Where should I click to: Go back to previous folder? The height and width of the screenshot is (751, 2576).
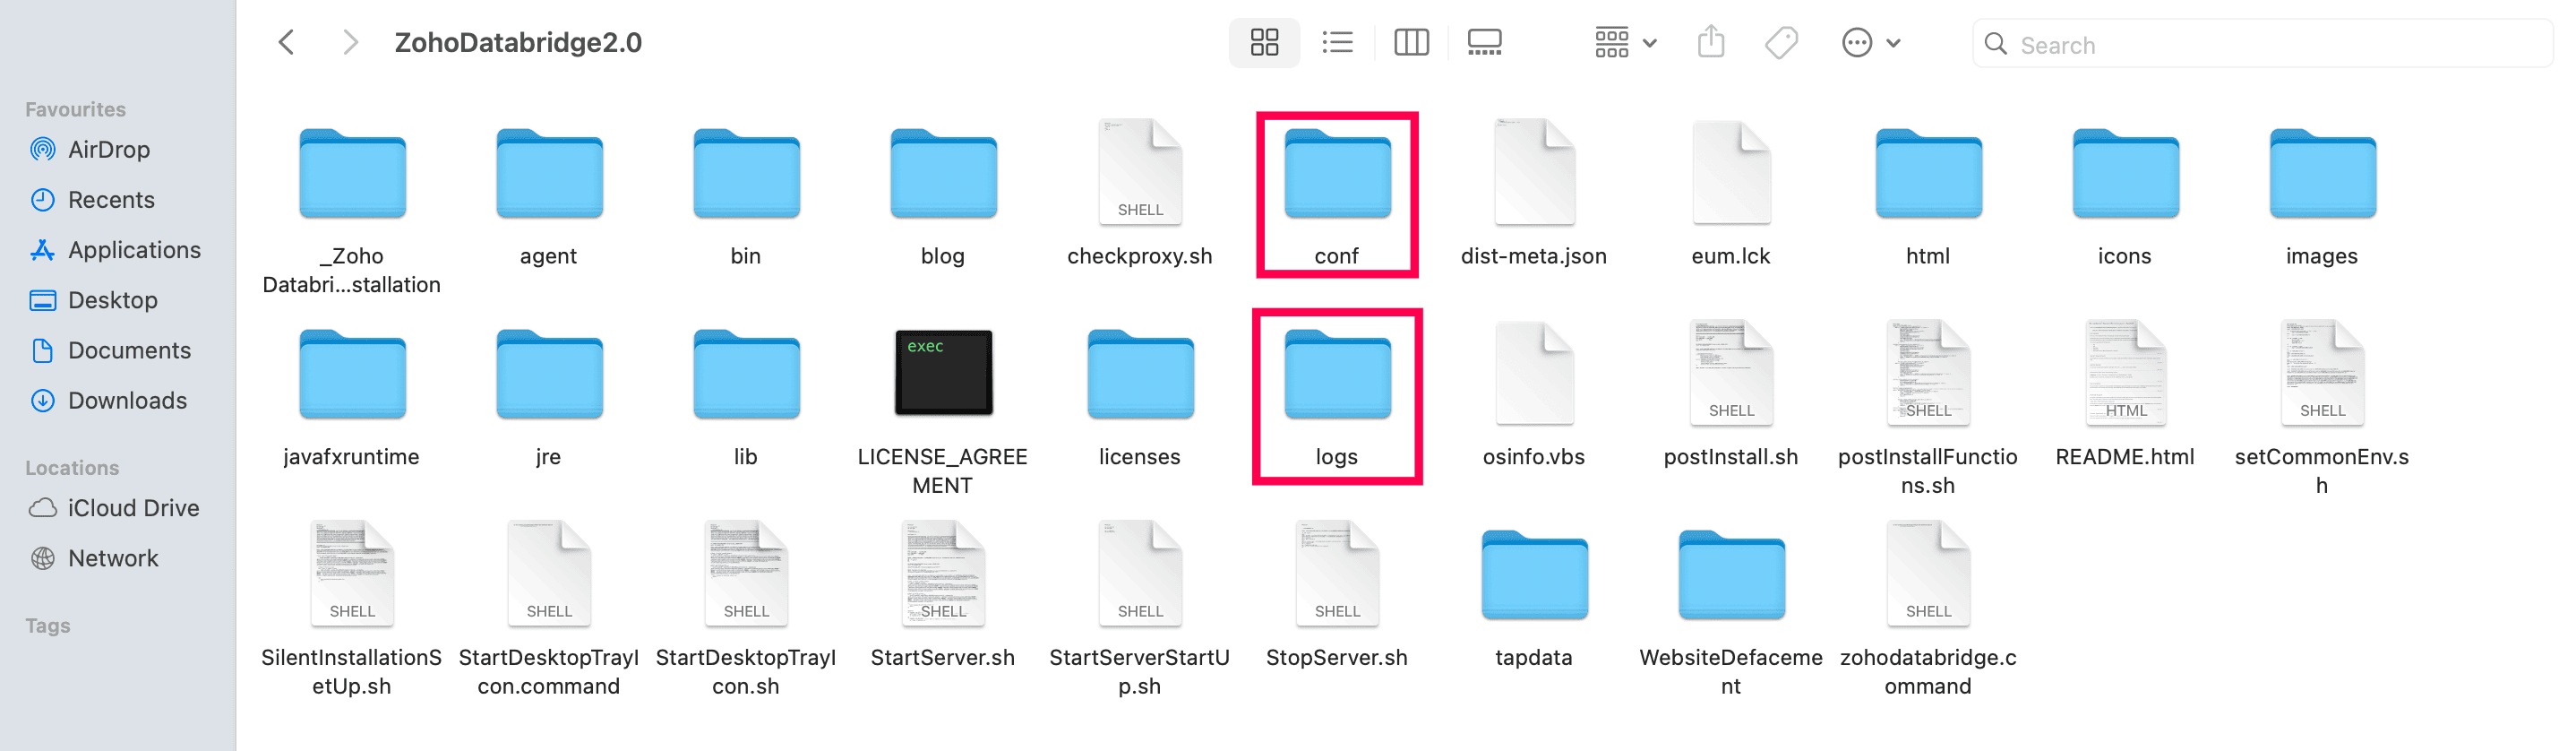[x=287, y=43]
